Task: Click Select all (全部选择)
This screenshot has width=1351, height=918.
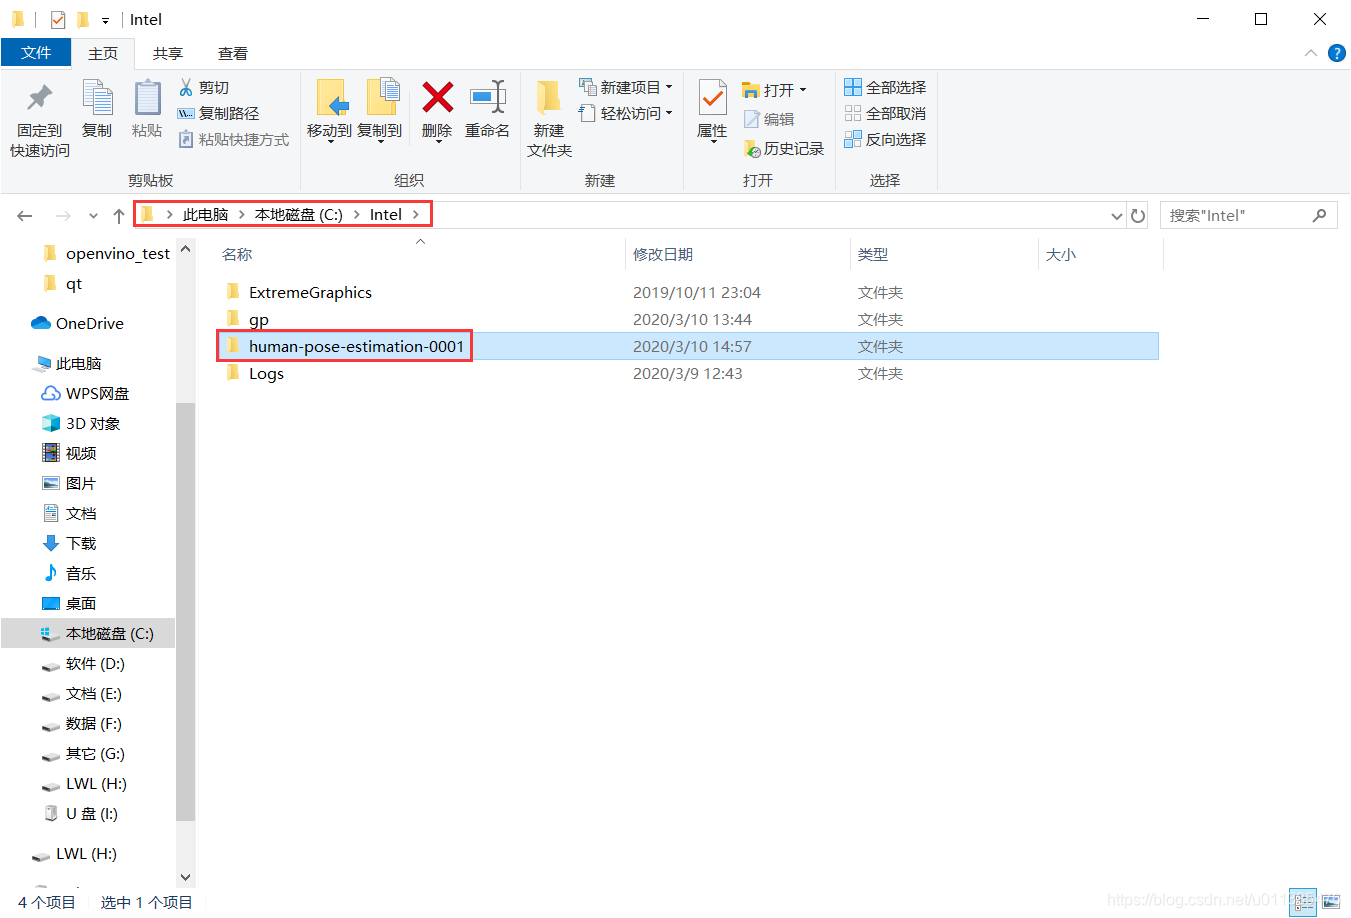Action: click(x=885, y=88)
